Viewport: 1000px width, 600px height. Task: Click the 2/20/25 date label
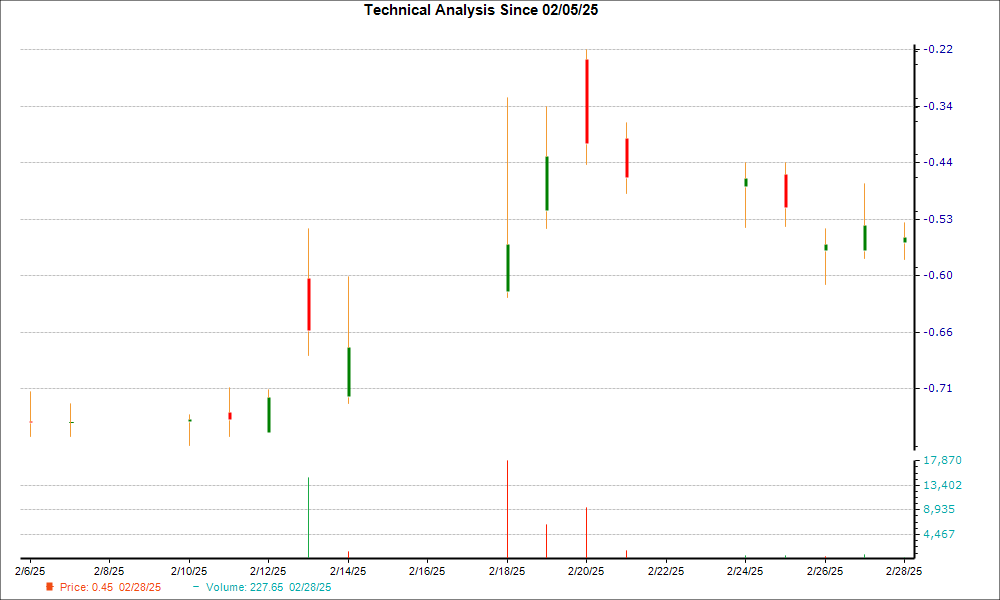pos(586,571)
